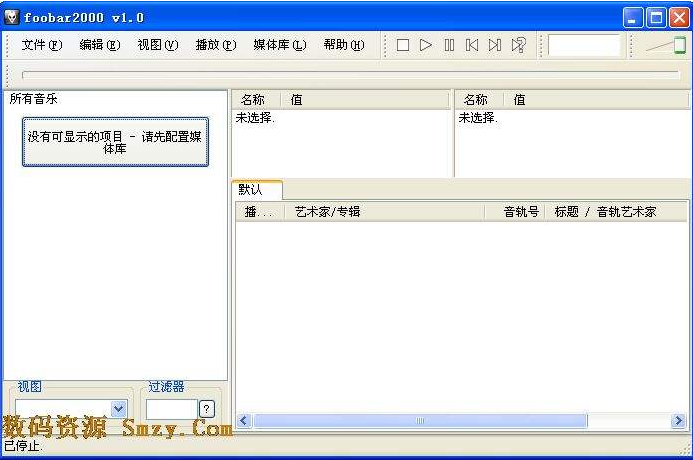Open the 编辑(E) menu
Viewport: 693px width, 460px height.
[x=100, y=45]
